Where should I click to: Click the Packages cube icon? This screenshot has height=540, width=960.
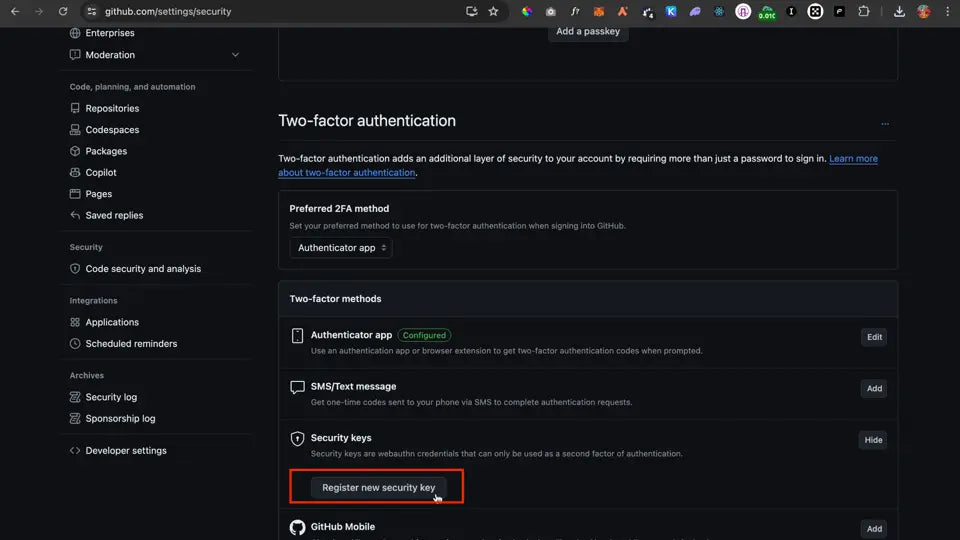tap(75, 151)
